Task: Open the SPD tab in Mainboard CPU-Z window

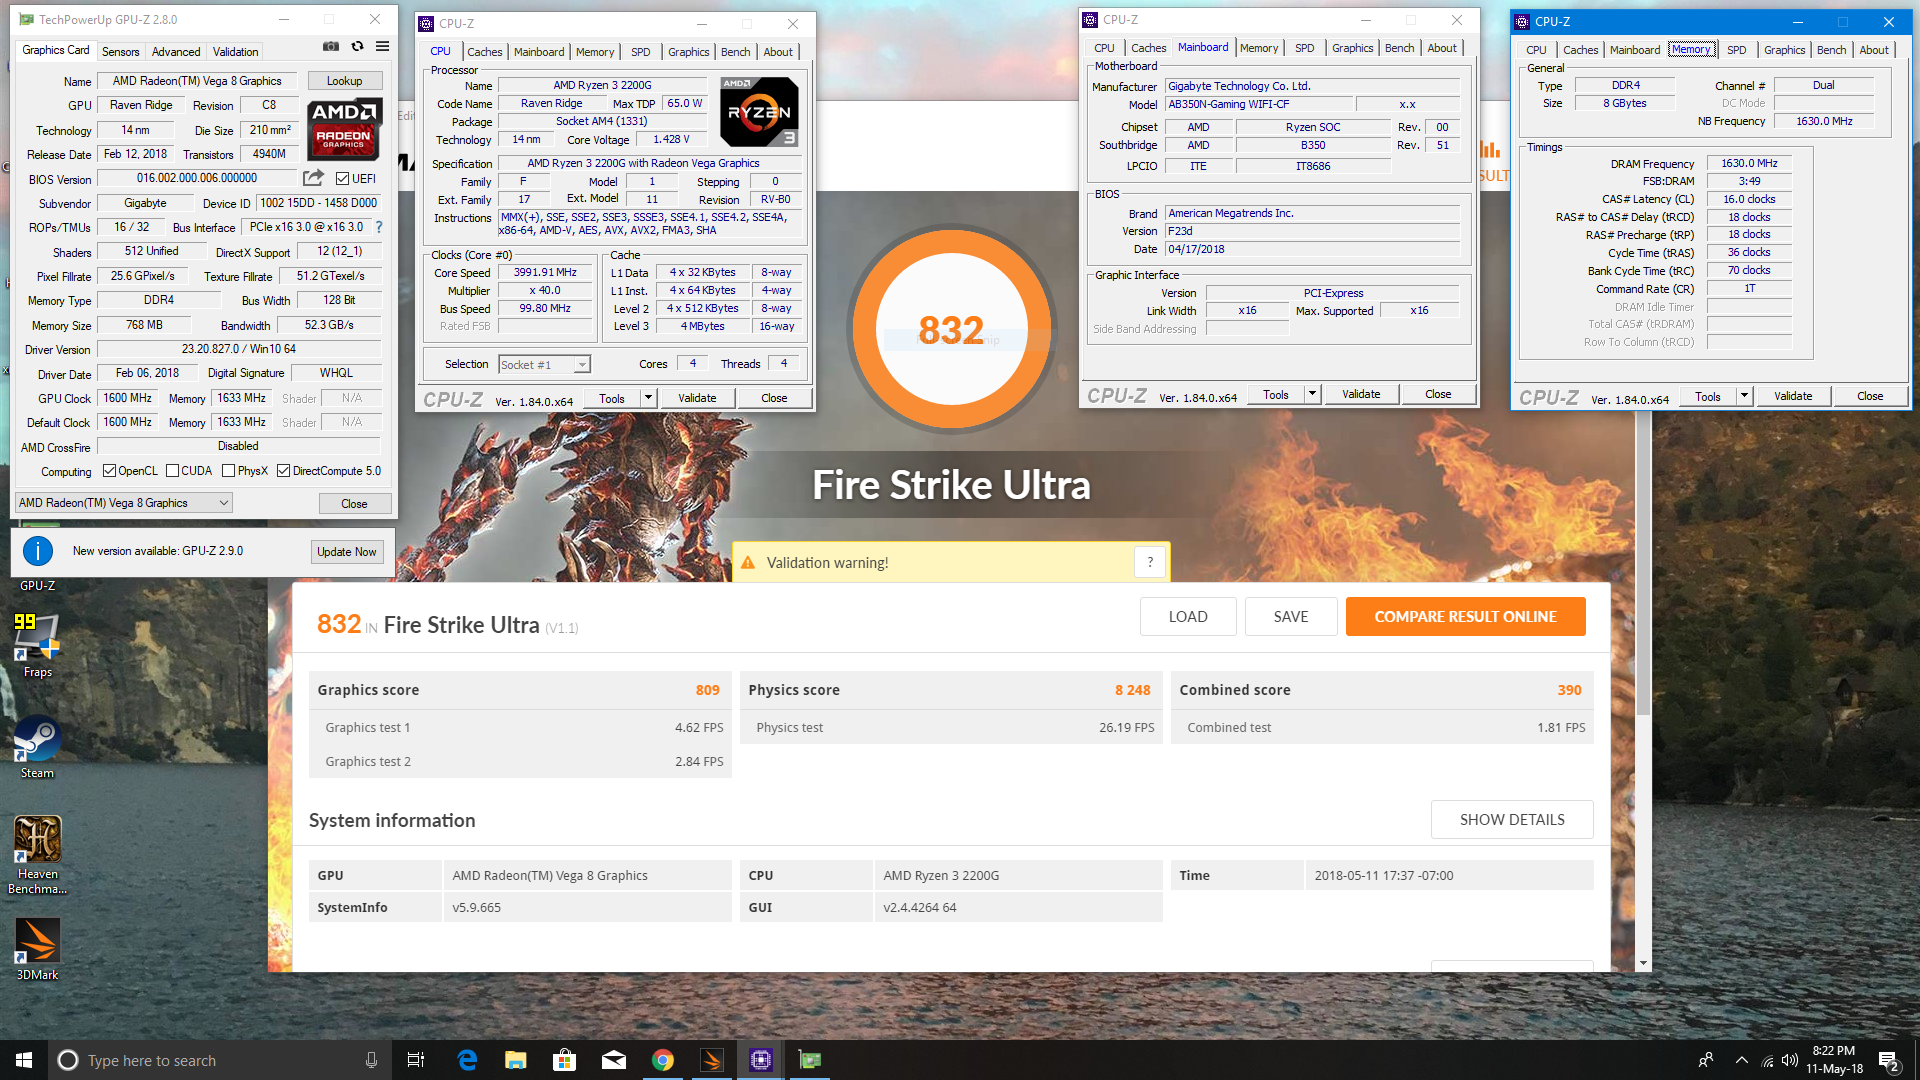Action: point(1304,48)
